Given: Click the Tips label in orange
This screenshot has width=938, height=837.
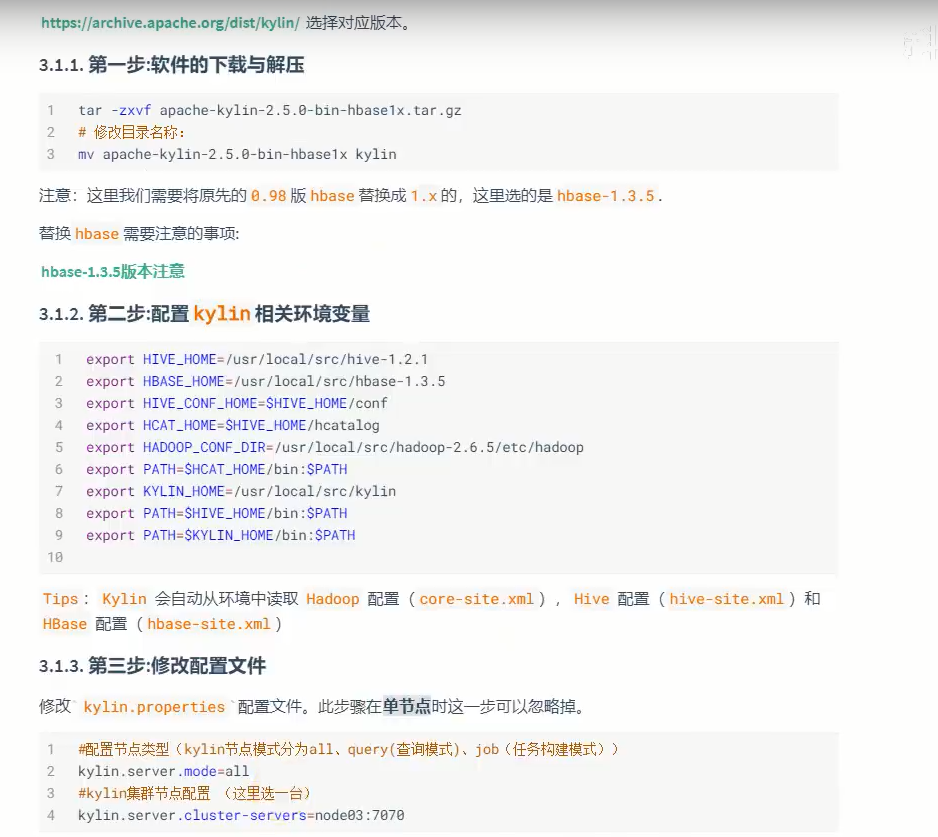Looking at the screenshot, I should [x=60, y=599].
